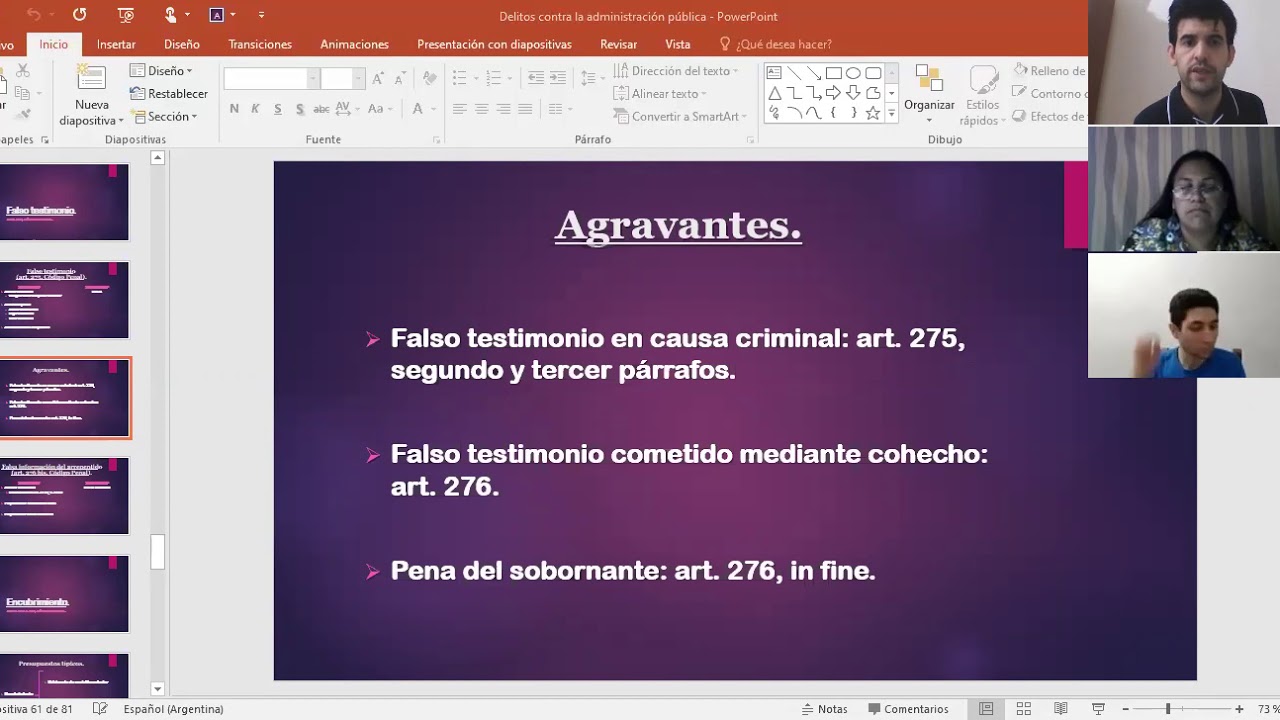This screenshot has height=720, width=1280.
Task: Click the zoom slider handle
Action: [1167, 709]
